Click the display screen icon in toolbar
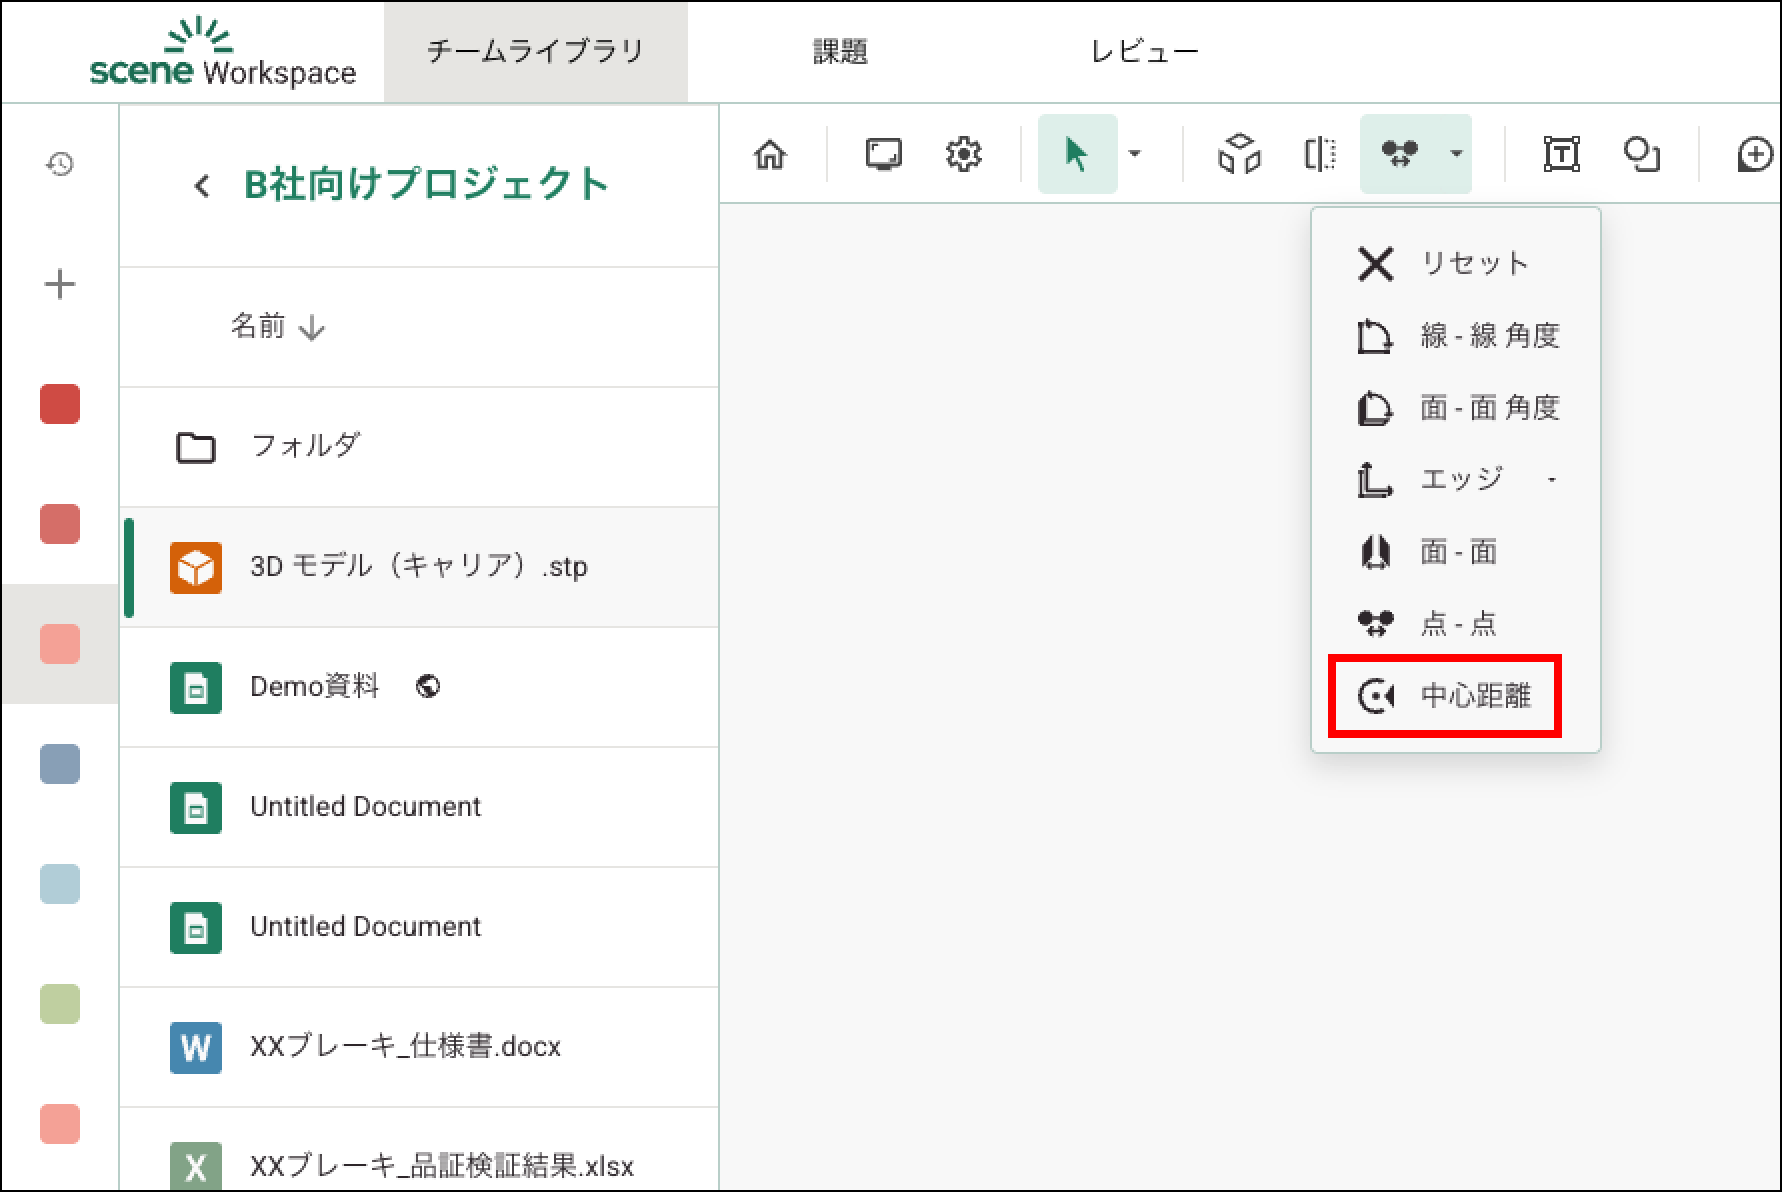The width and height of the screenshot is (1782, 1192). (883, 155)
